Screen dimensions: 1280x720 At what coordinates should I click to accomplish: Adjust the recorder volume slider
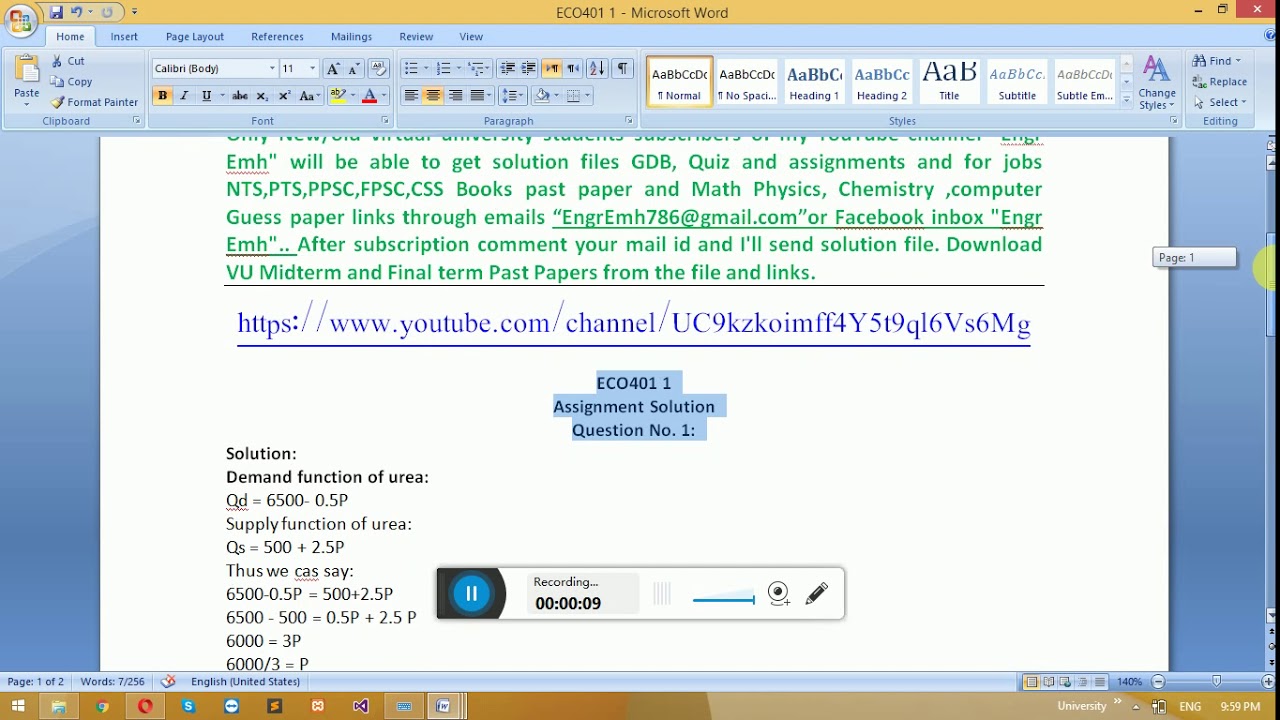click(x=724, y=599)
